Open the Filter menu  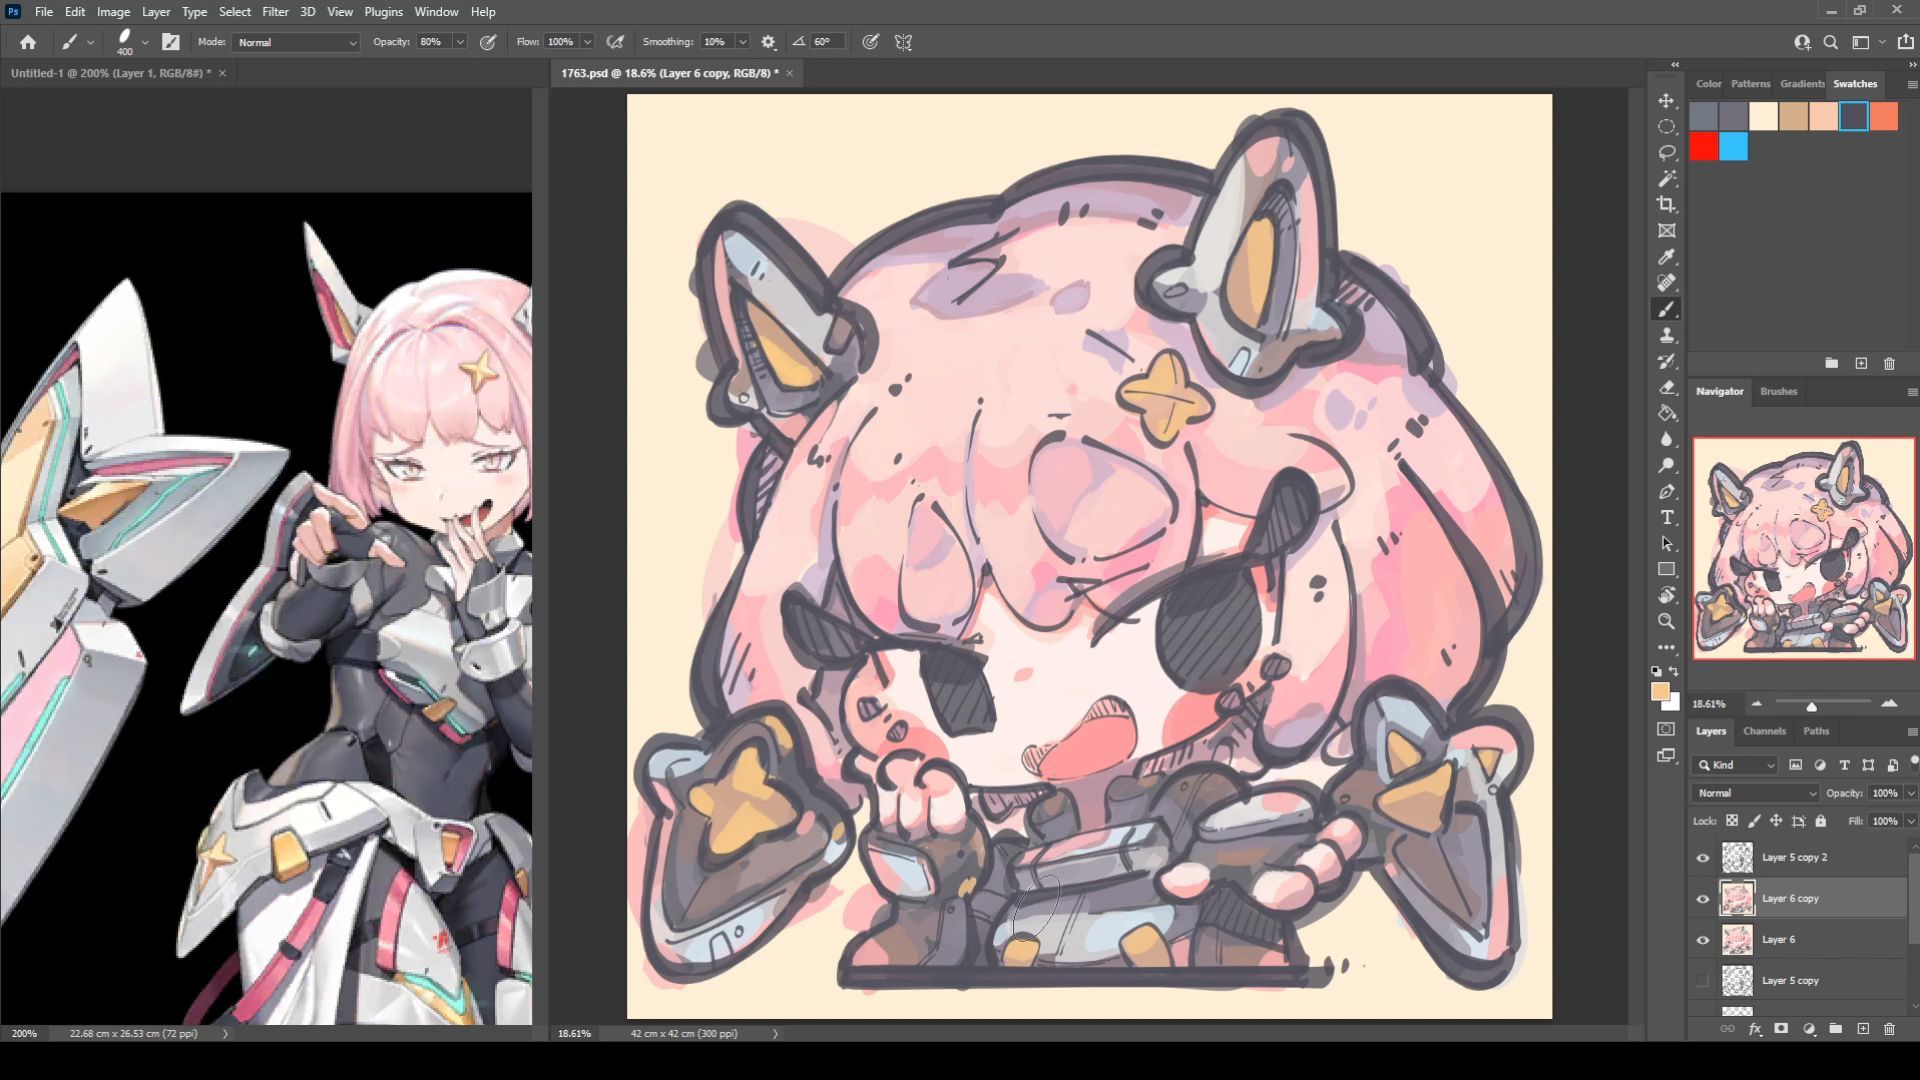275,12
